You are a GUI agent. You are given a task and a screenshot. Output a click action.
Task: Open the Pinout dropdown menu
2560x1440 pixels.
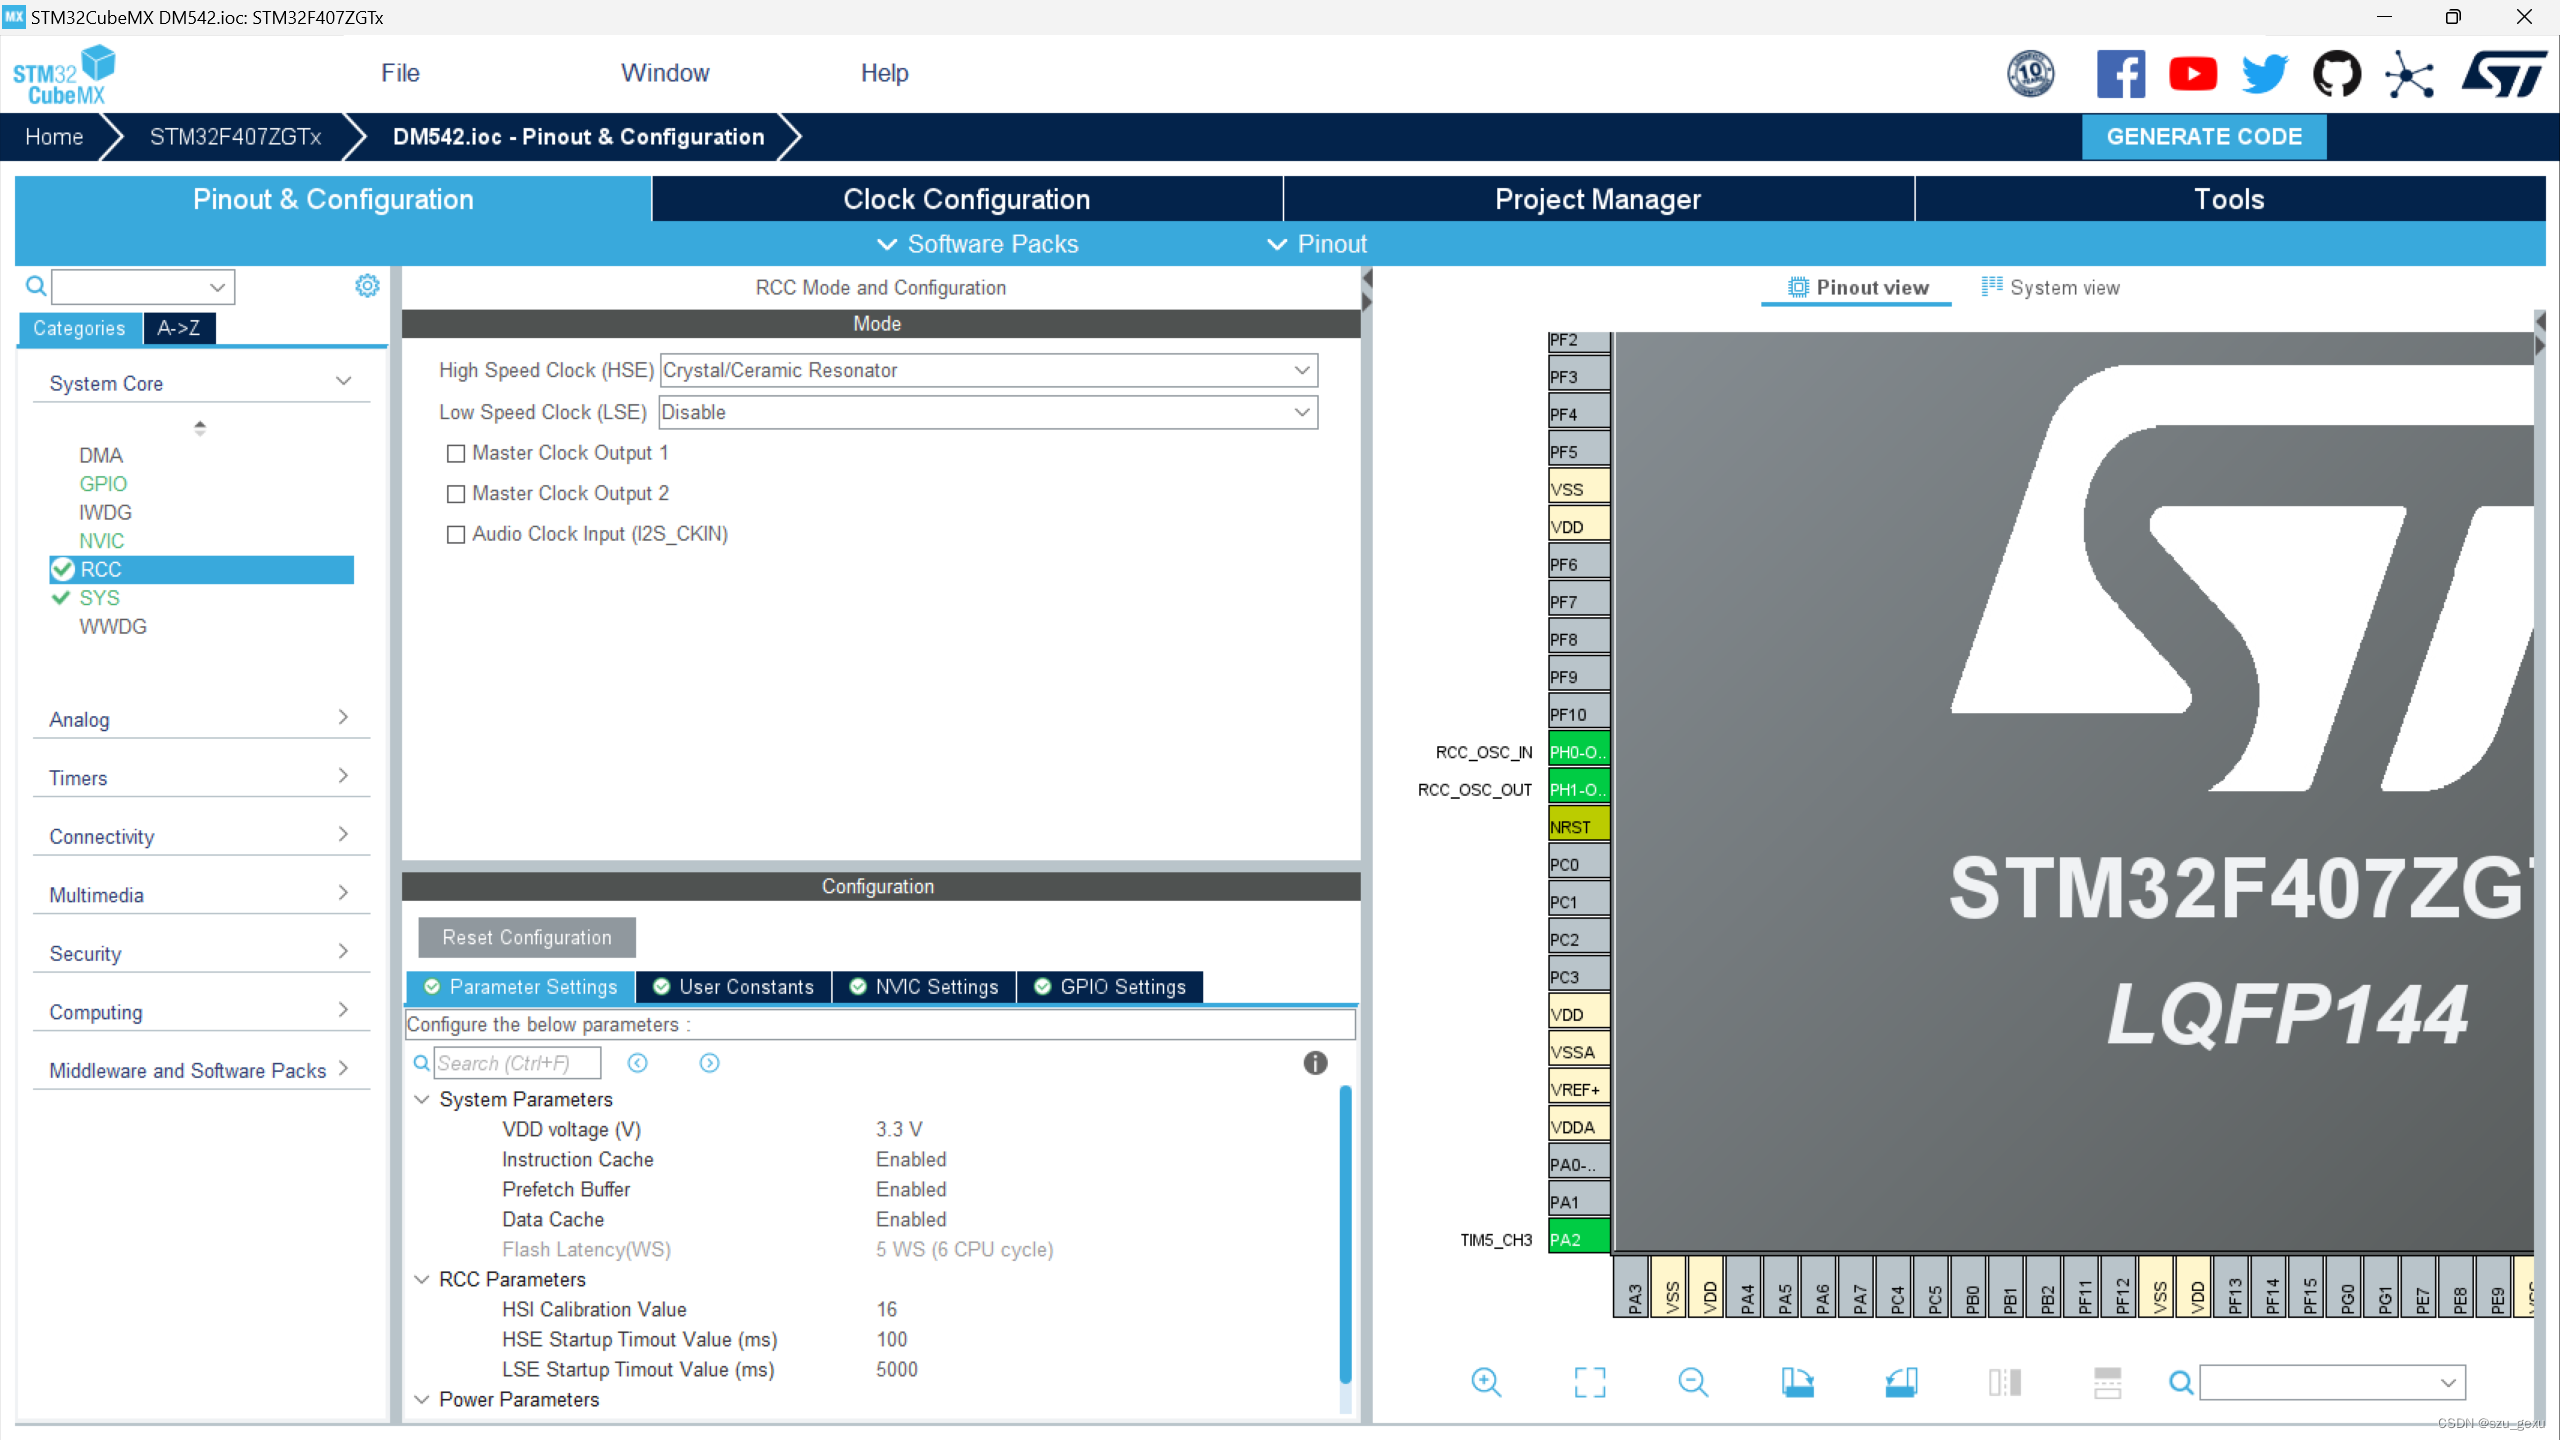[x=1316, y=244]
